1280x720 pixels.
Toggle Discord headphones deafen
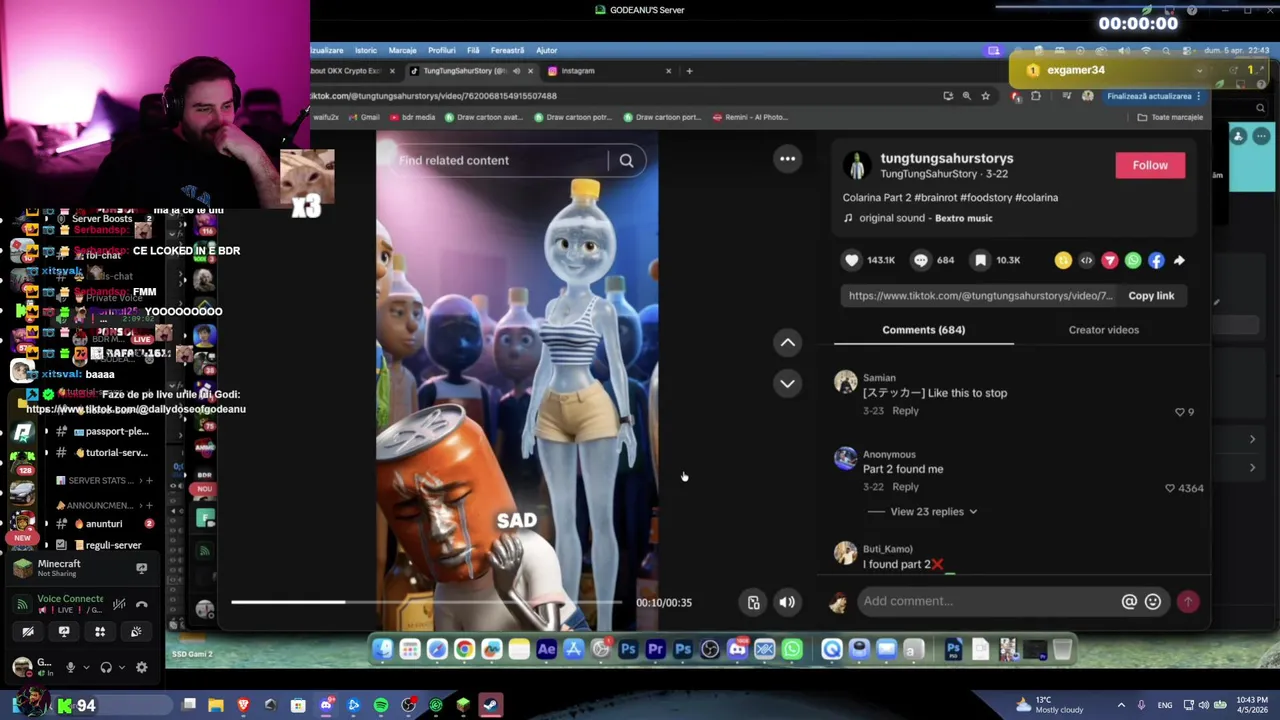pos(105,667)
